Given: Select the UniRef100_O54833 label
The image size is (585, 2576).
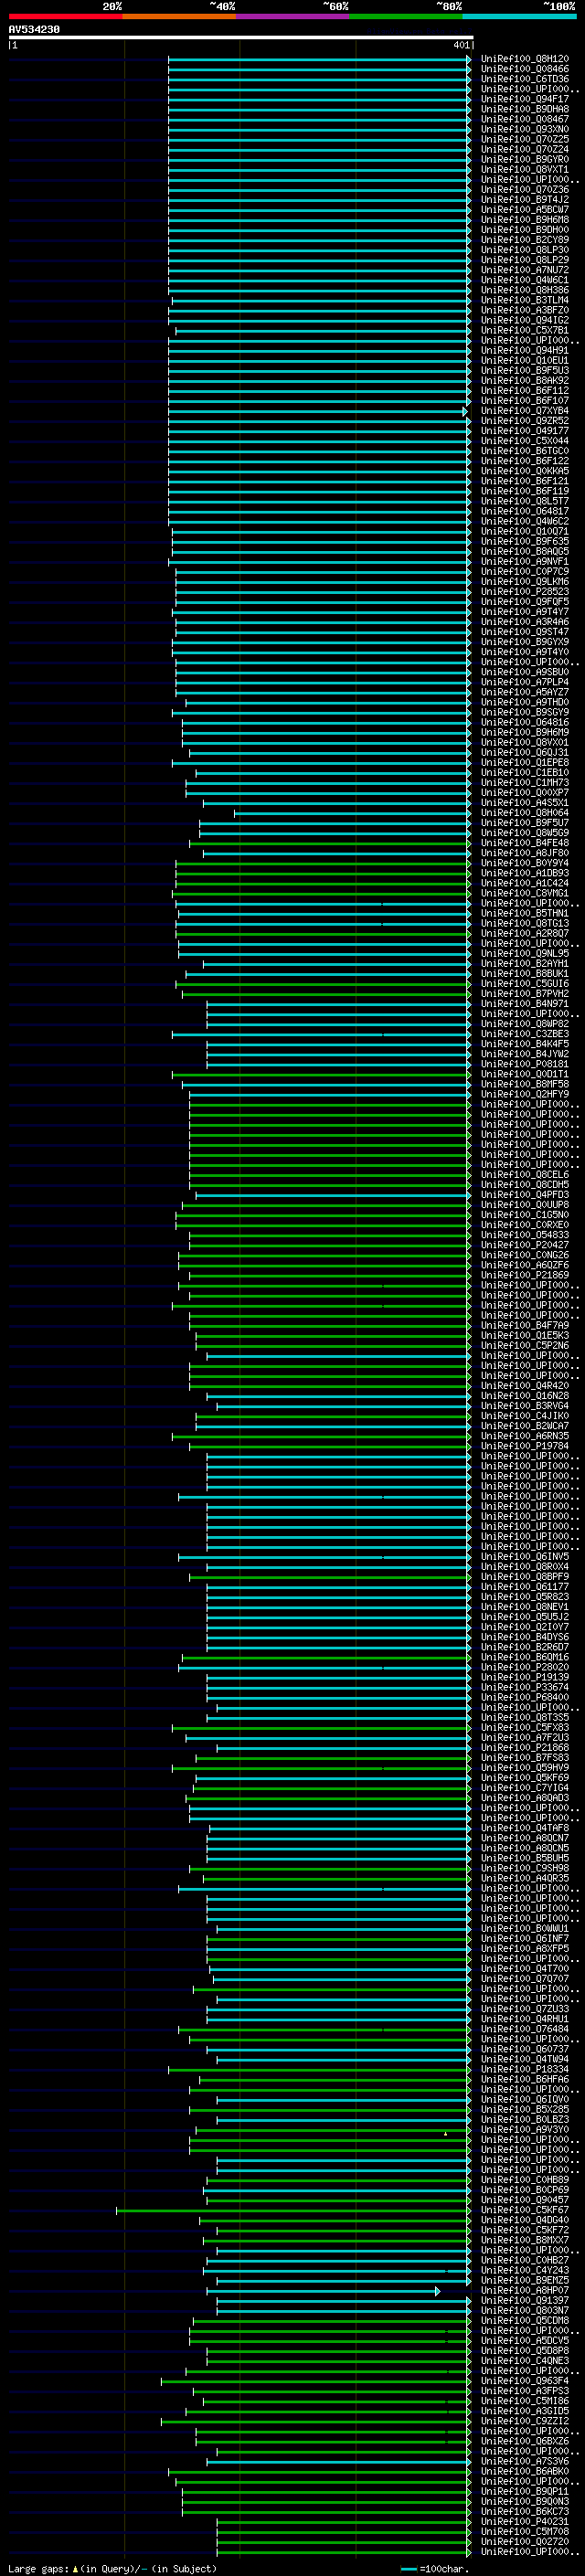Looking at the screenshot, I should pyautogui.click(x=524, y=1235).
